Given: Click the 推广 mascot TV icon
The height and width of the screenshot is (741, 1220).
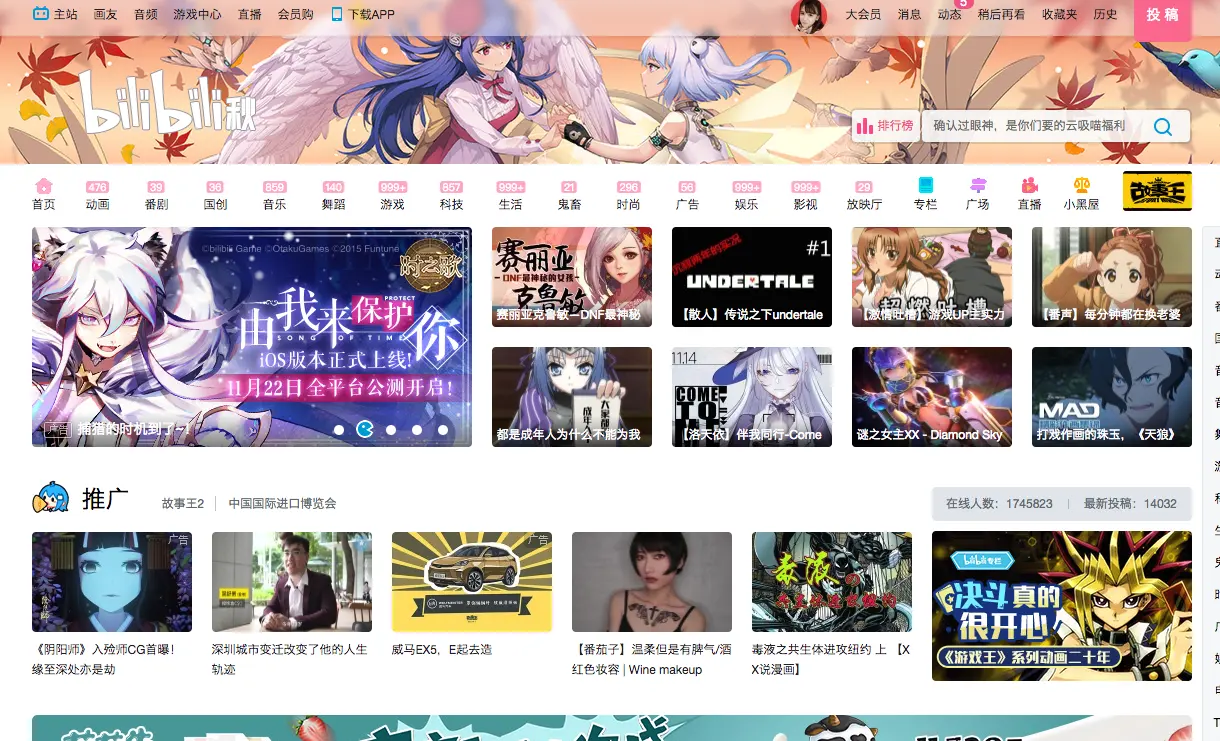Looking at the screenshot, I should [x=50, y=497].
